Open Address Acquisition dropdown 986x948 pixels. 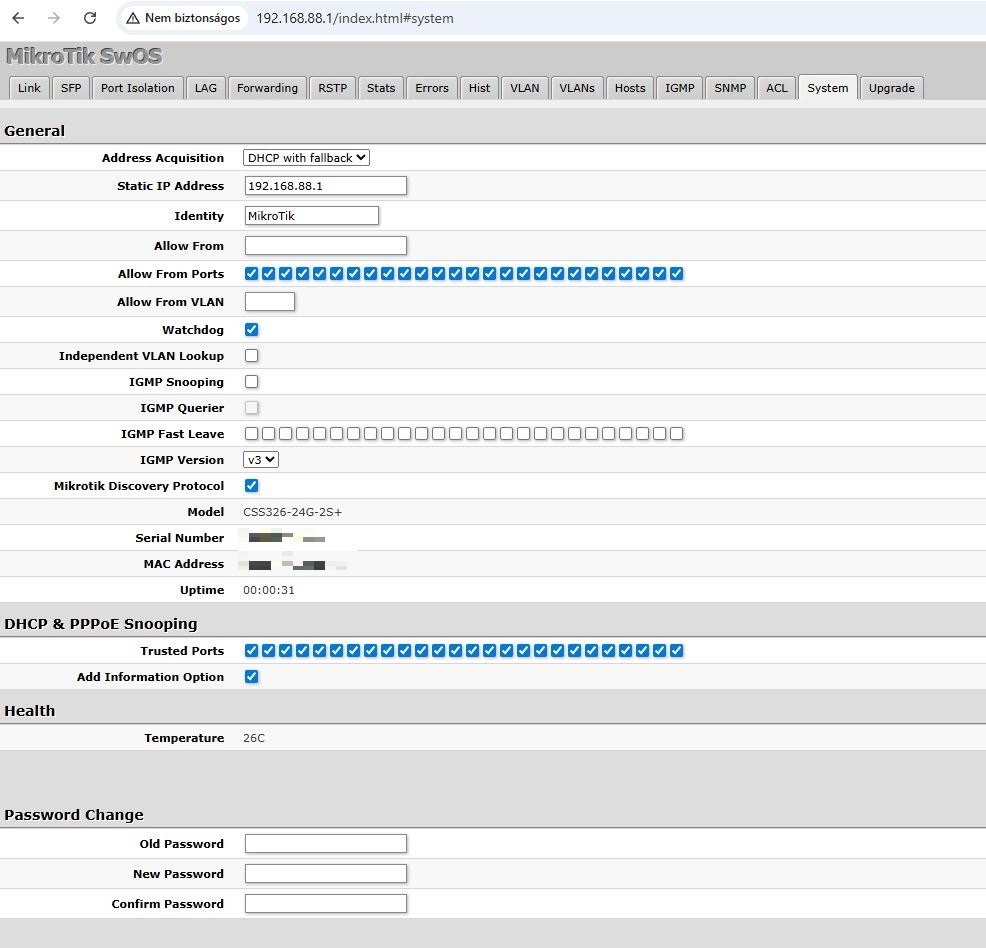point(306,158)
